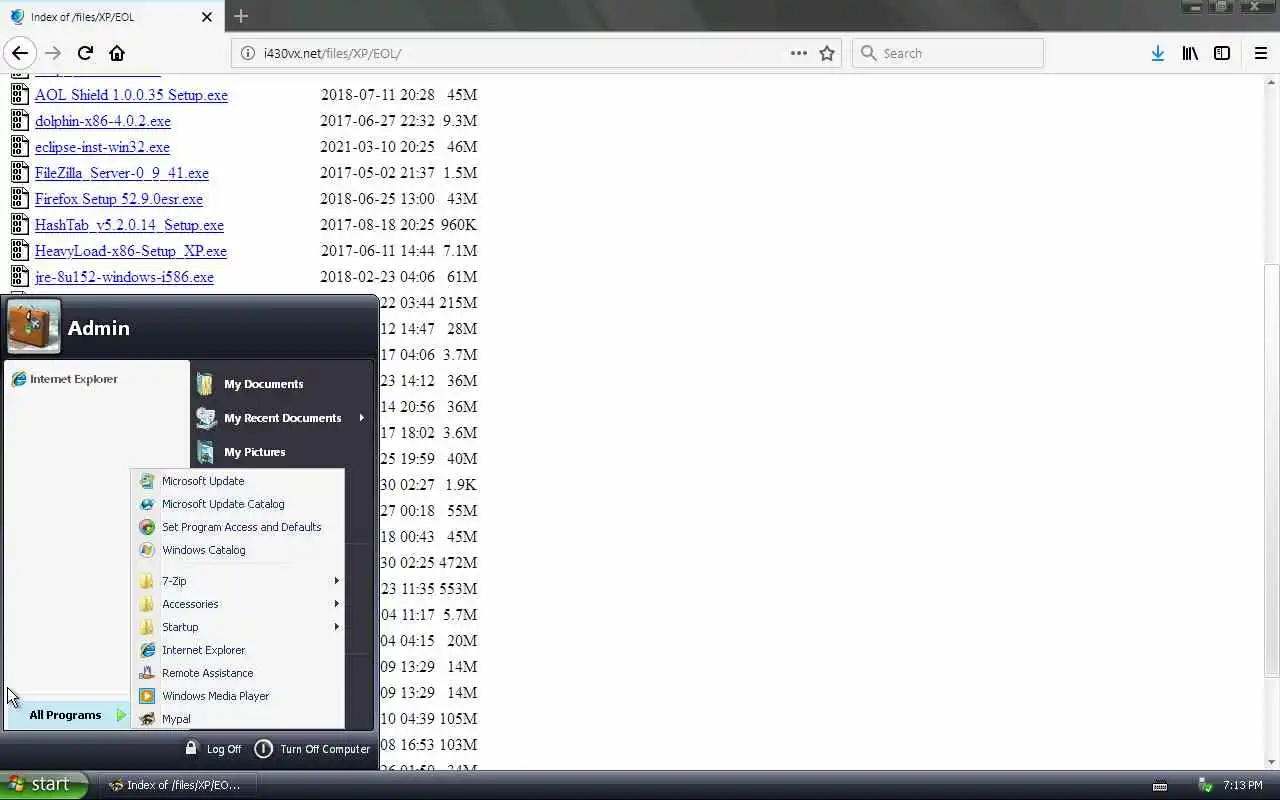Image resolution: width=1280 pixels, height=800 pixels.
Task: Click the browser Back arrow button
Action: (19, 53)
